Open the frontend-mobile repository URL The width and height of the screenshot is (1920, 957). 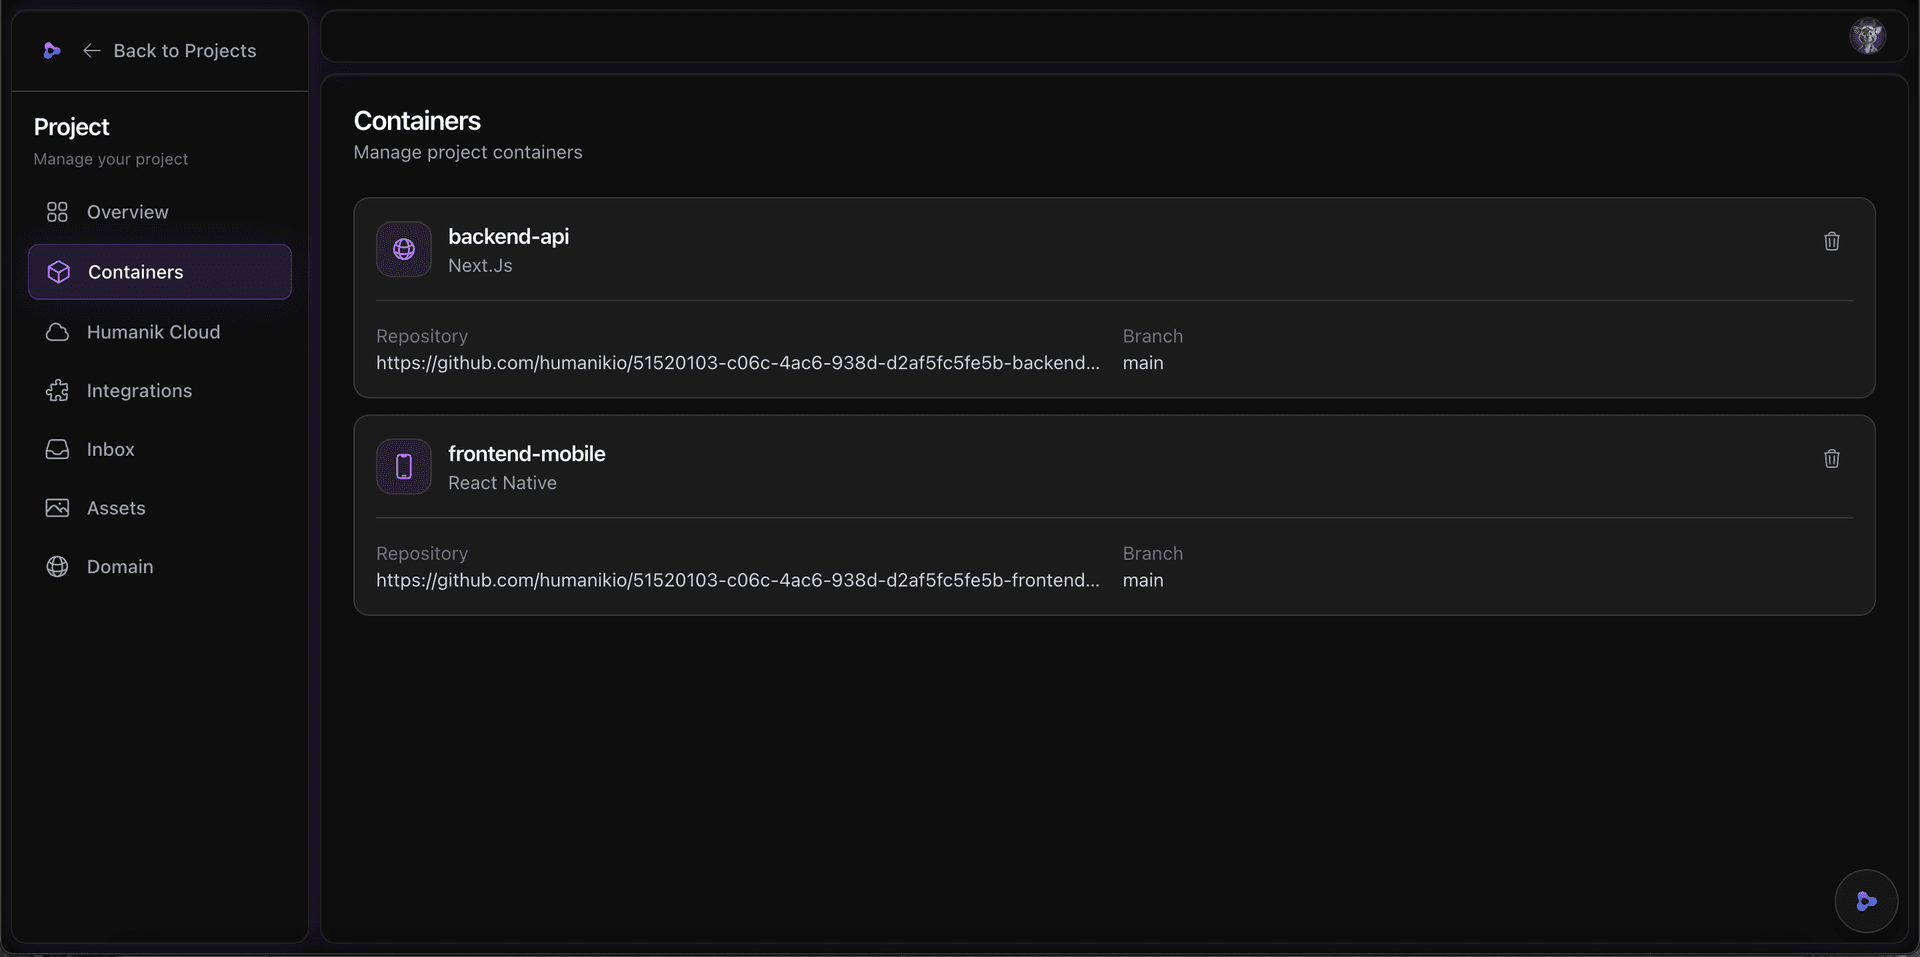click(737, 580)
